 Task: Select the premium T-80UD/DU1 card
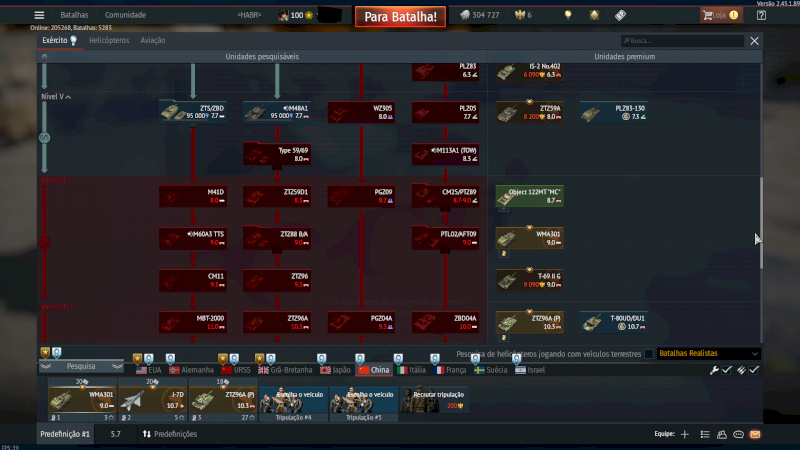[614, 322]
